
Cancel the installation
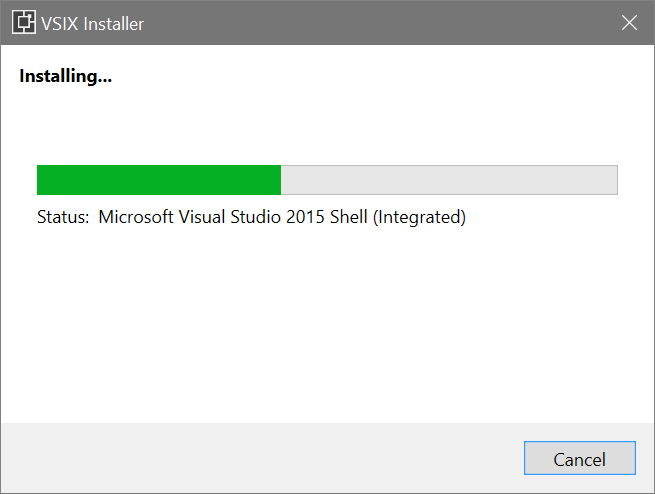click(x=579, y=460)
